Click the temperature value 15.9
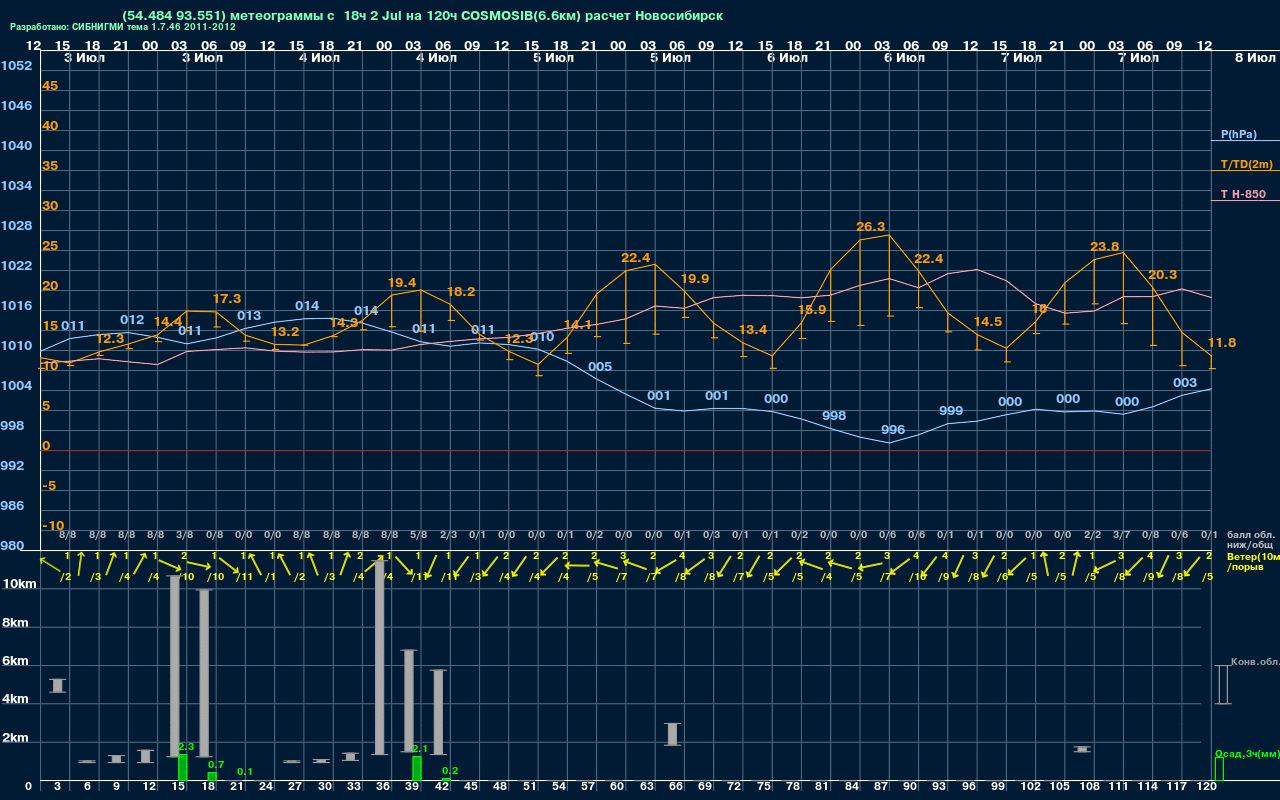The width and height of the screenshot is (1280, 800). point(812,310)
